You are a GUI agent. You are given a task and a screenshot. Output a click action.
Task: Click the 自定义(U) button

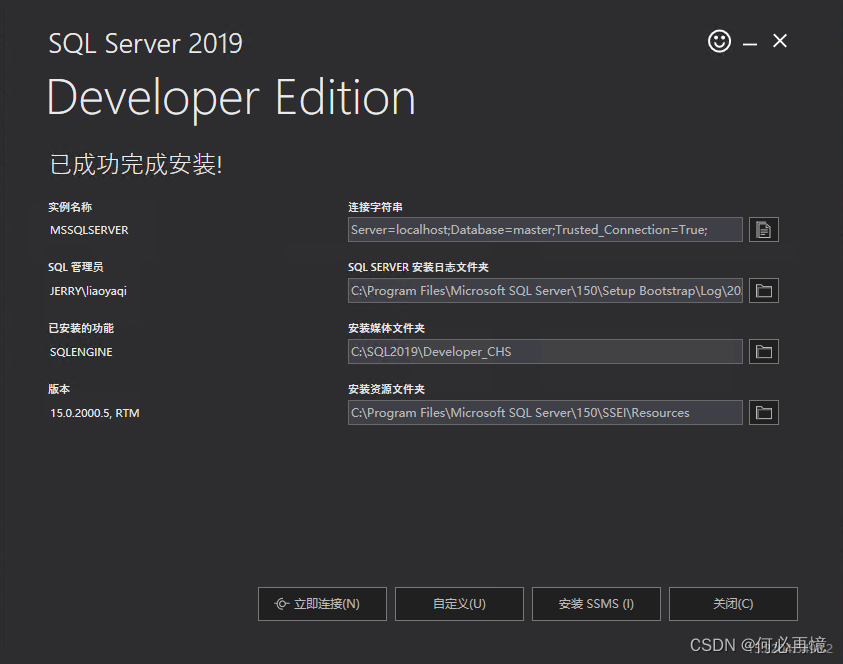click(459, 604)
